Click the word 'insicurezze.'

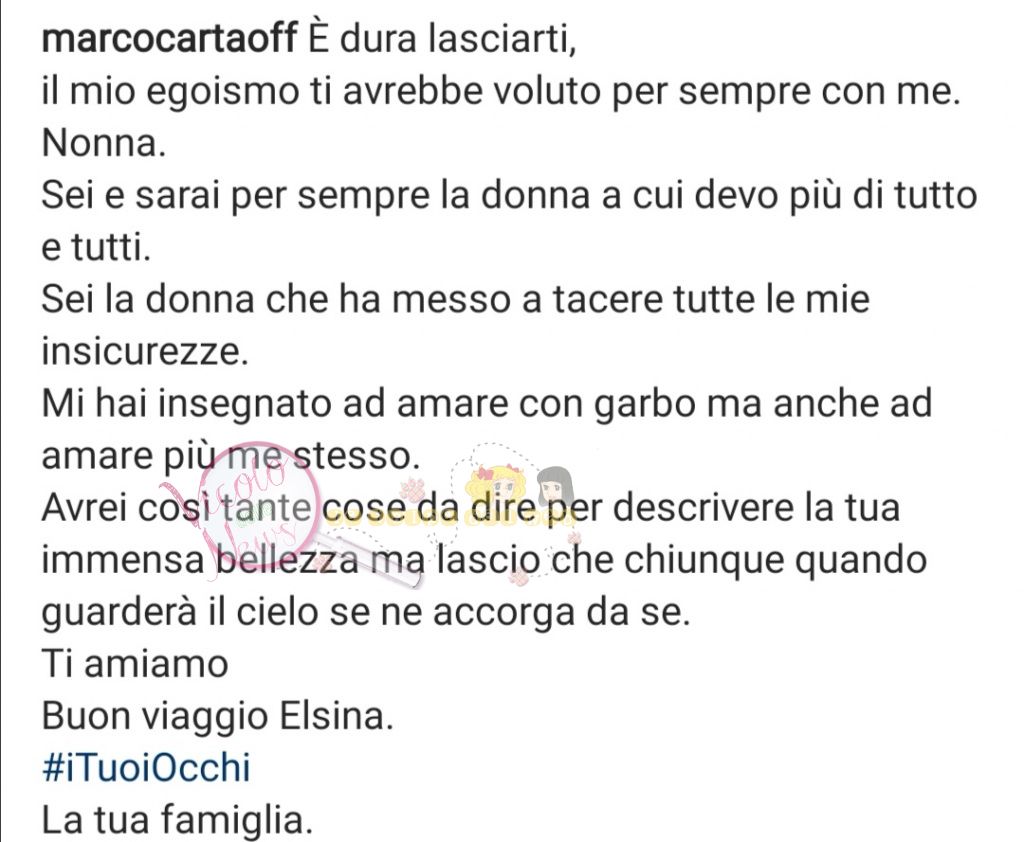click(145, 351)
